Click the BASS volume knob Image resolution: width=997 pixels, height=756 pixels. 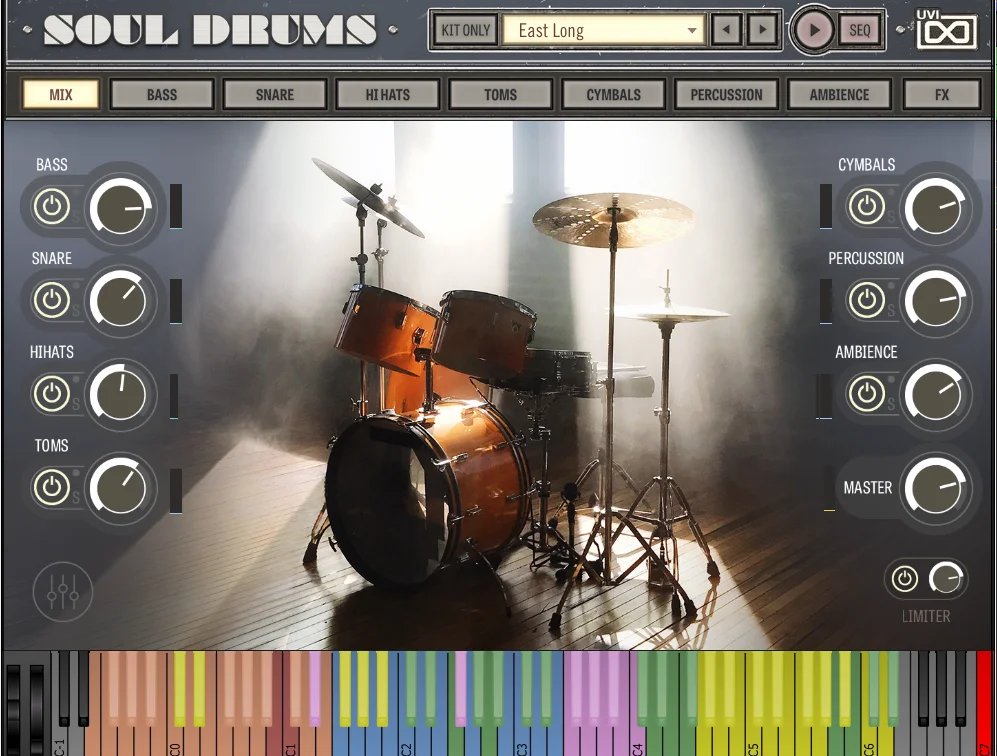pyautogui.click(x=120, y=207)
